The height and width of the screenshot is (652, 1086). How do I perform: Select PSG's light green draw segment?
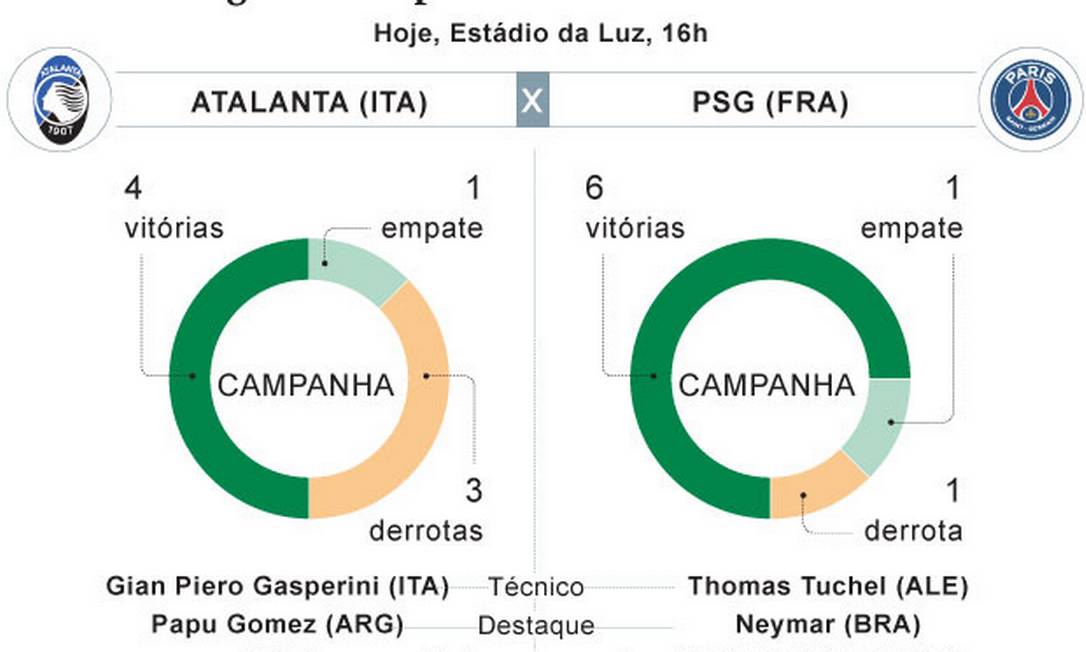click(x=880, y=425)
